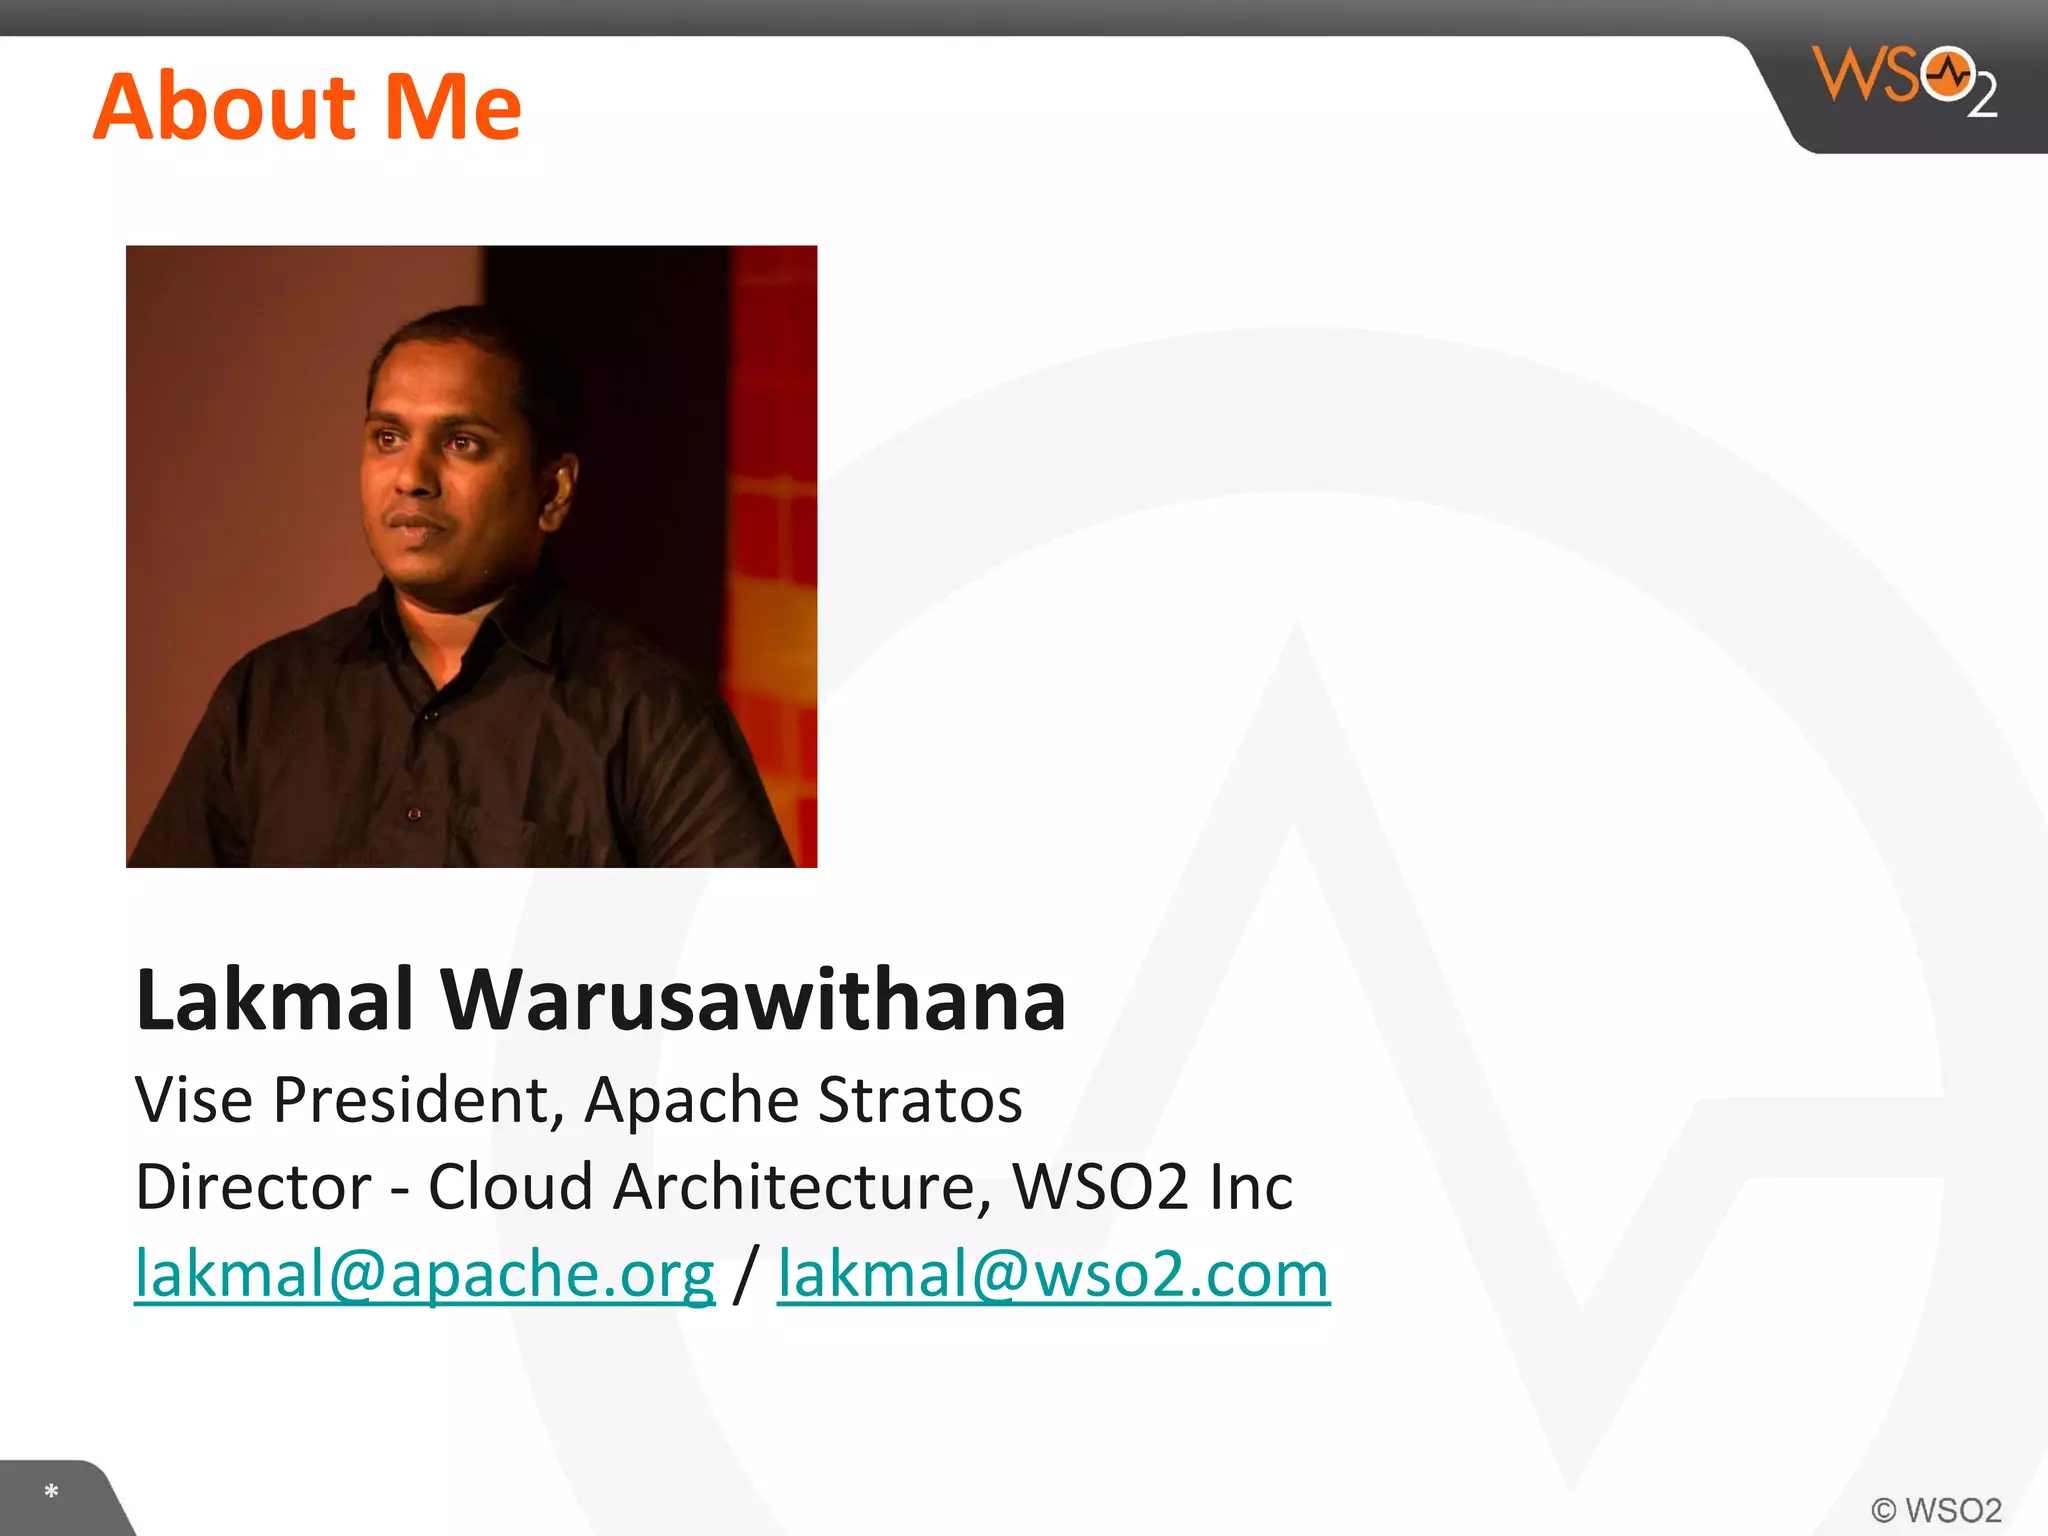Click the words "Apache Stratos"

803,1100
